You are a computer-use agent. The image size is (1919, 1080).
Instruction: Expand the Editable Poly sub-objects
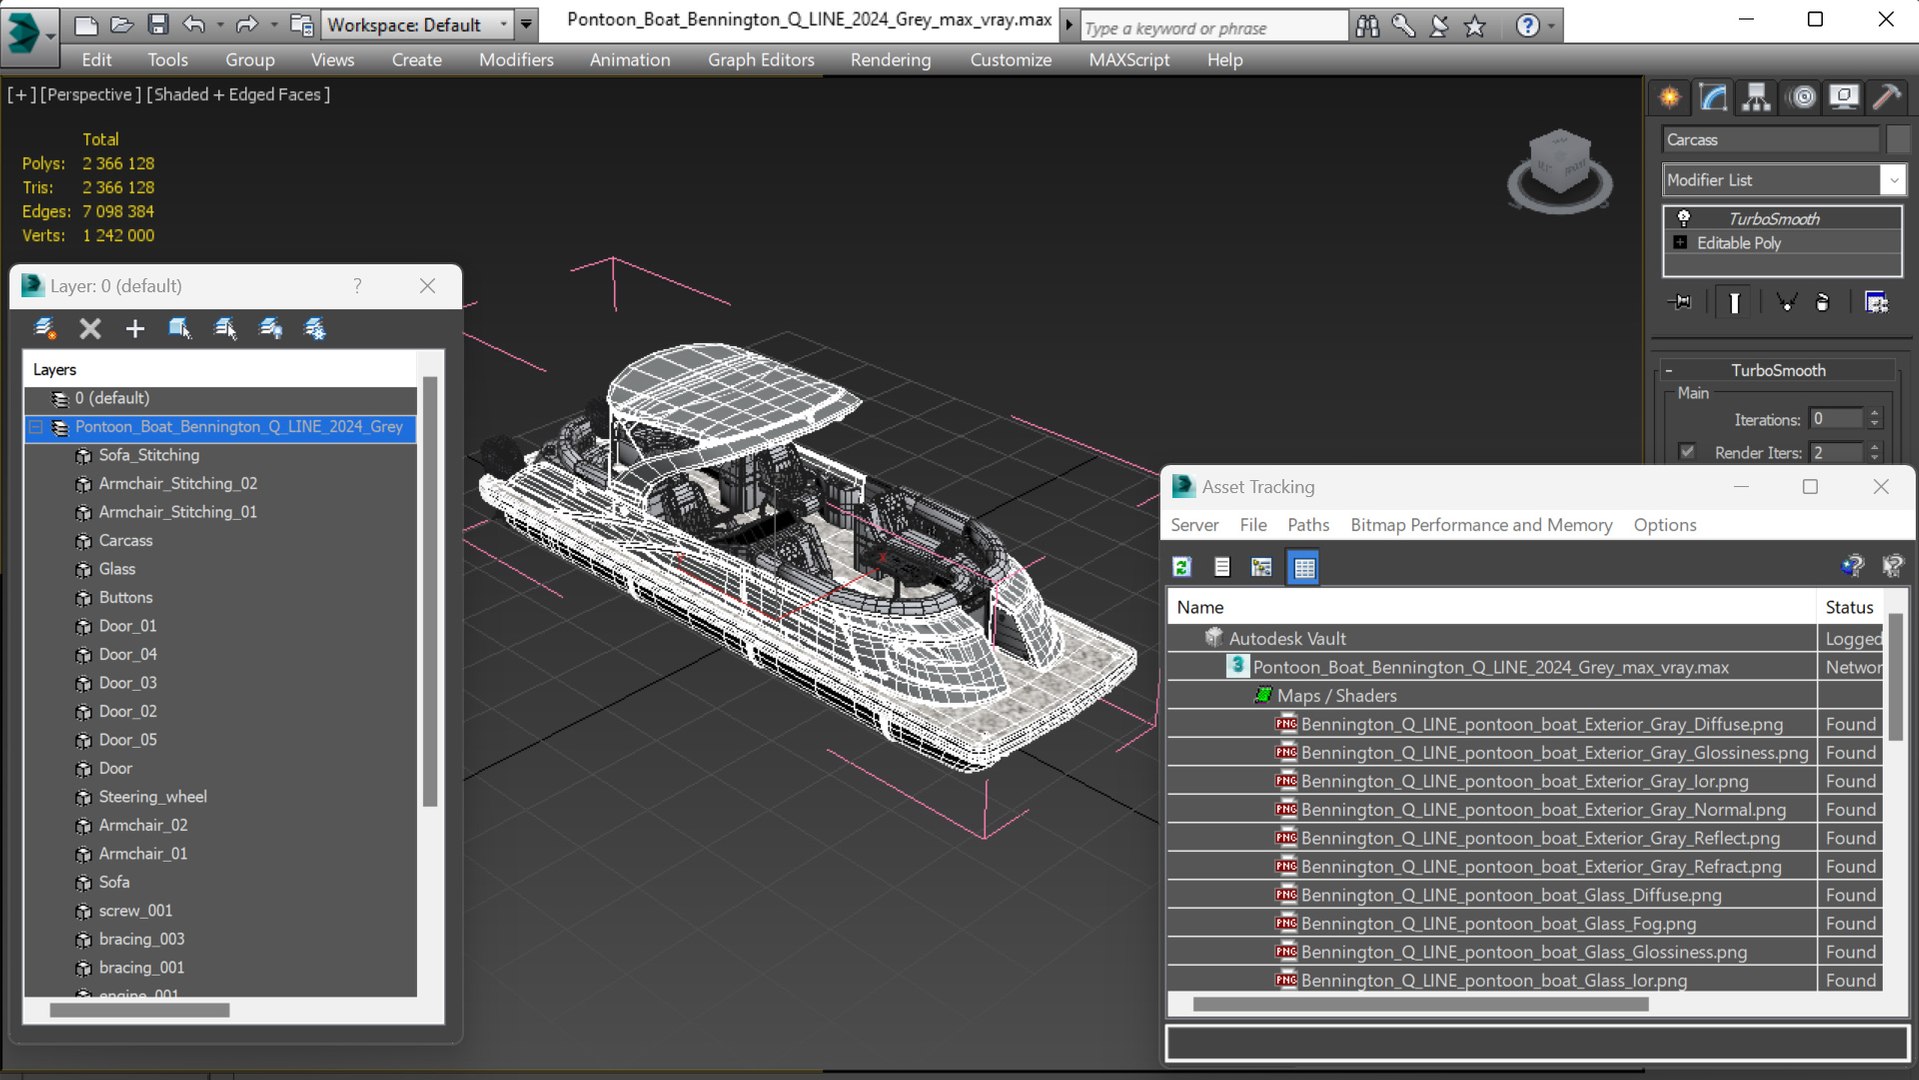coord(1680,243)
